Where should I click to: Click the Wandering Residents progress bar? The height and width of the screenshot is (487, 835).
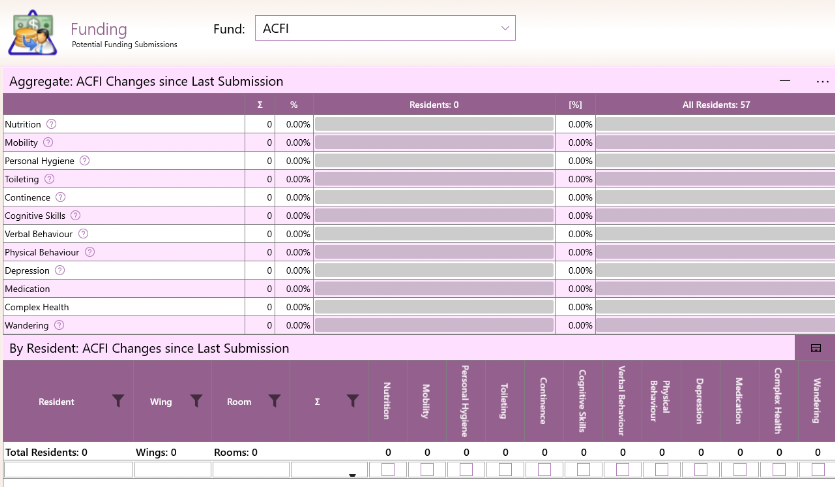click(x=434, y=325)
